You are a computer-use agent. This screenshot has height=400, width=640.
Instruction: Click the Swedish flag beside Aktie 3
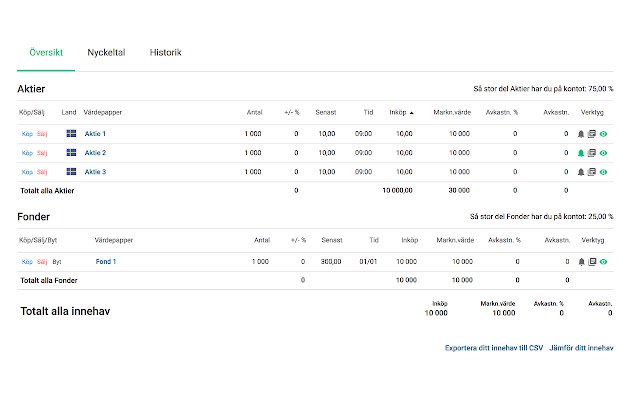[71, 172]
